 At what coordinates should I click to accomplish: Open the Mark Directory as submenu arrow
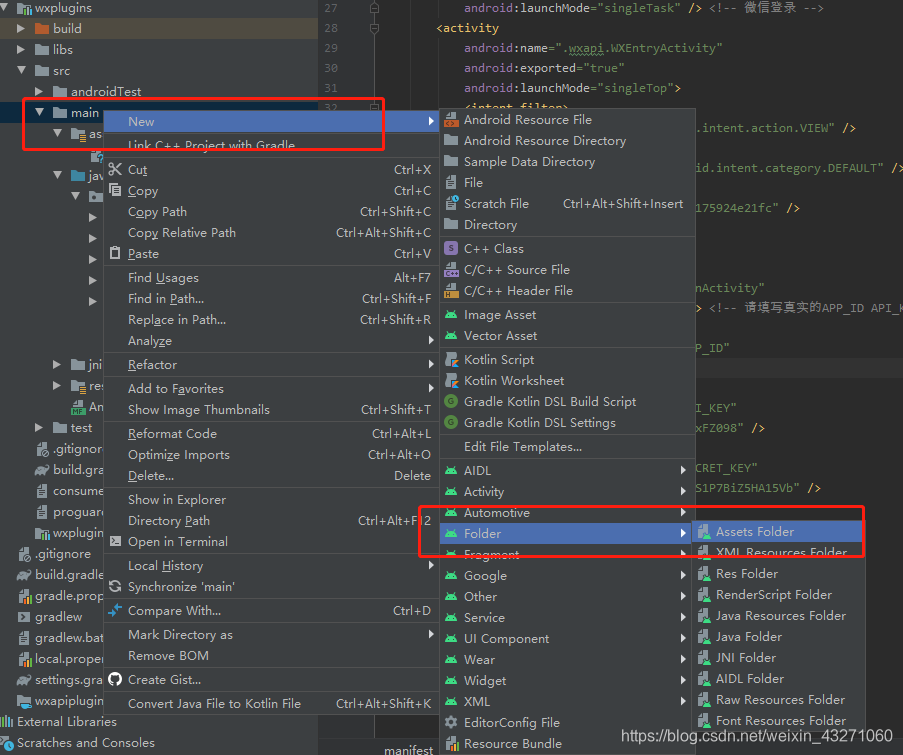431,634
